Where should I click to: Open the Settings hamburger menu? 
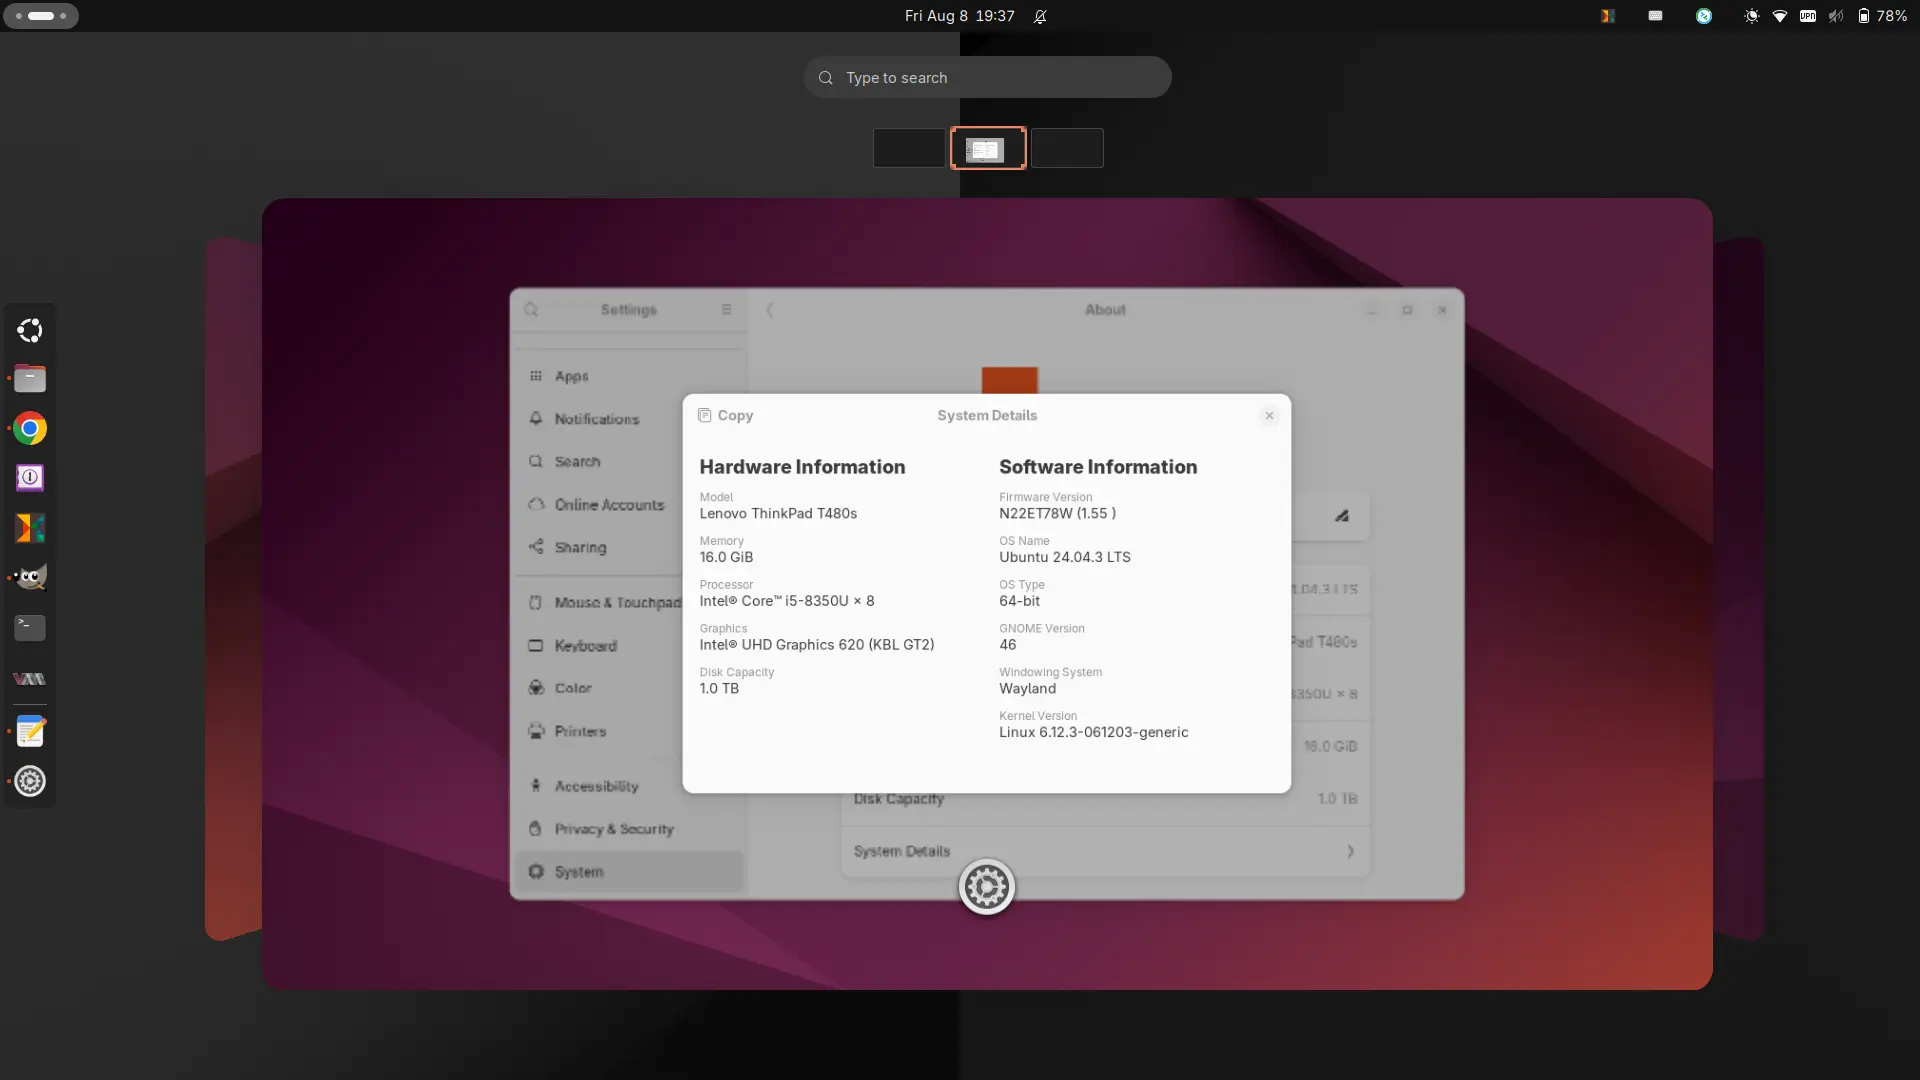726,310
